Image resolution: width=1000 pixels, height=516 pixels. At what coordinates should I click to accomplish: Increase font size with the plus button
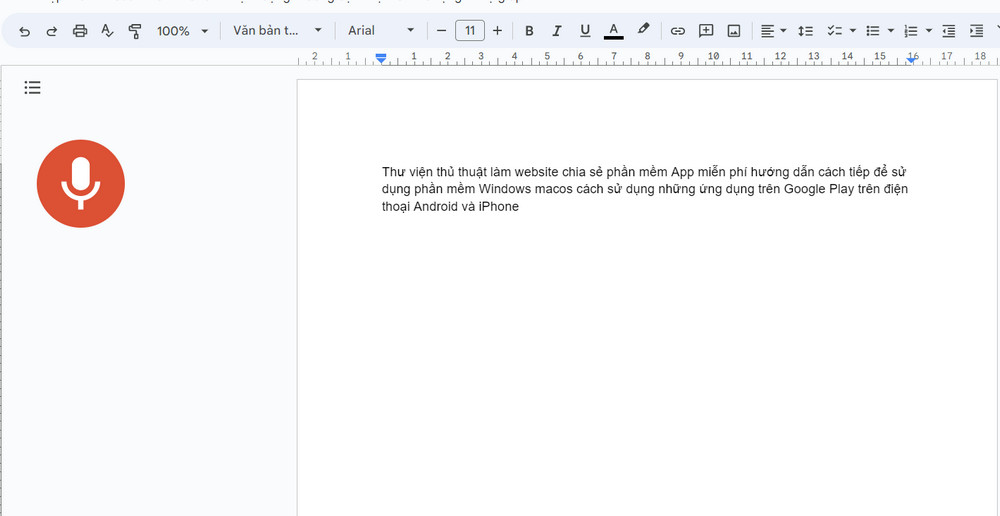(498, 31)
